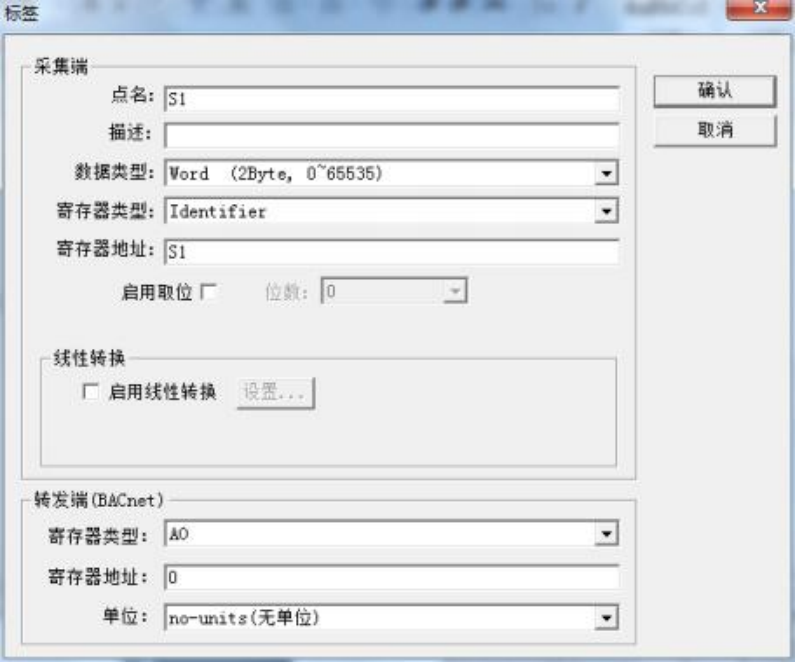Screen dimensions: 796x662
Task: Click the 确认 confirm button
Action: [715, 91]
